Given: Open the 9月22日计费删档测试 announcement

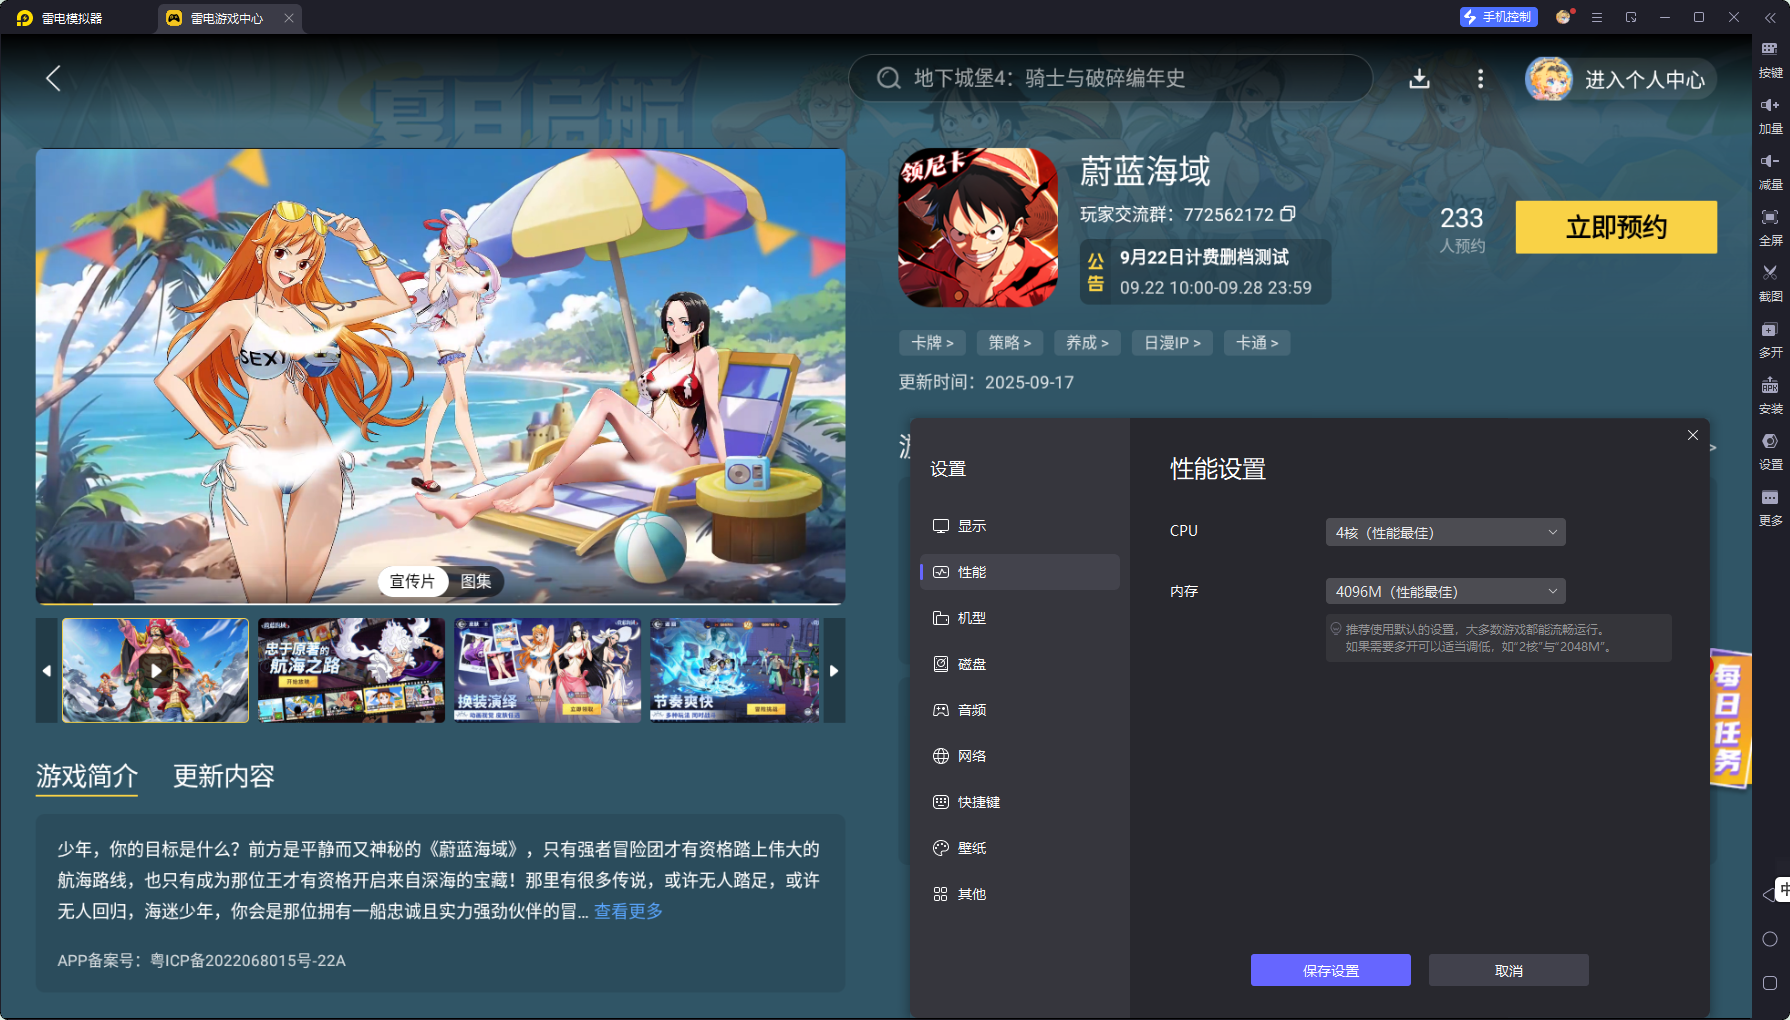Looking at the screenshot, I should (1205, 272).
